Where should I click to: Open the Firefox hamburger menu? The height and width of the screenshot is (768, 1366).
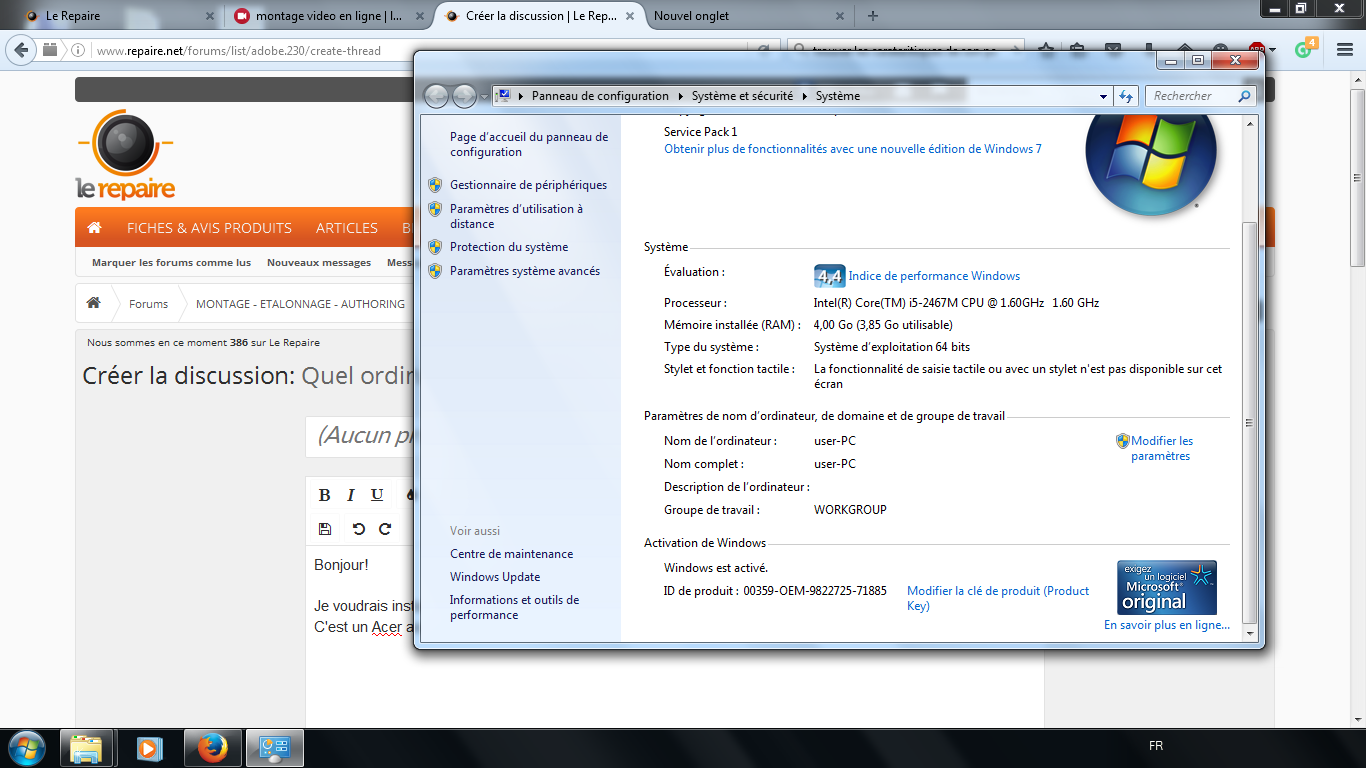(1343, 50)
